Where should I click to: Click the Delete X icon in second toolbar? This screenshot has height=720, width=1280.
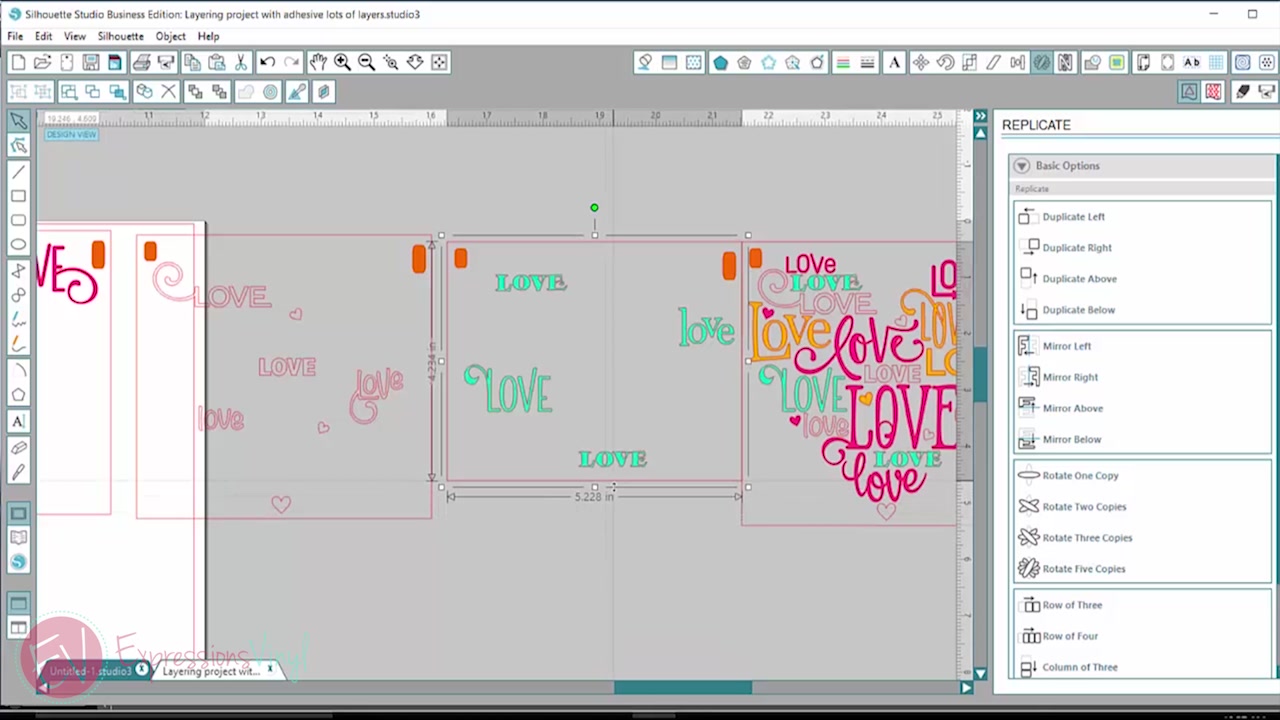[169, 92]
